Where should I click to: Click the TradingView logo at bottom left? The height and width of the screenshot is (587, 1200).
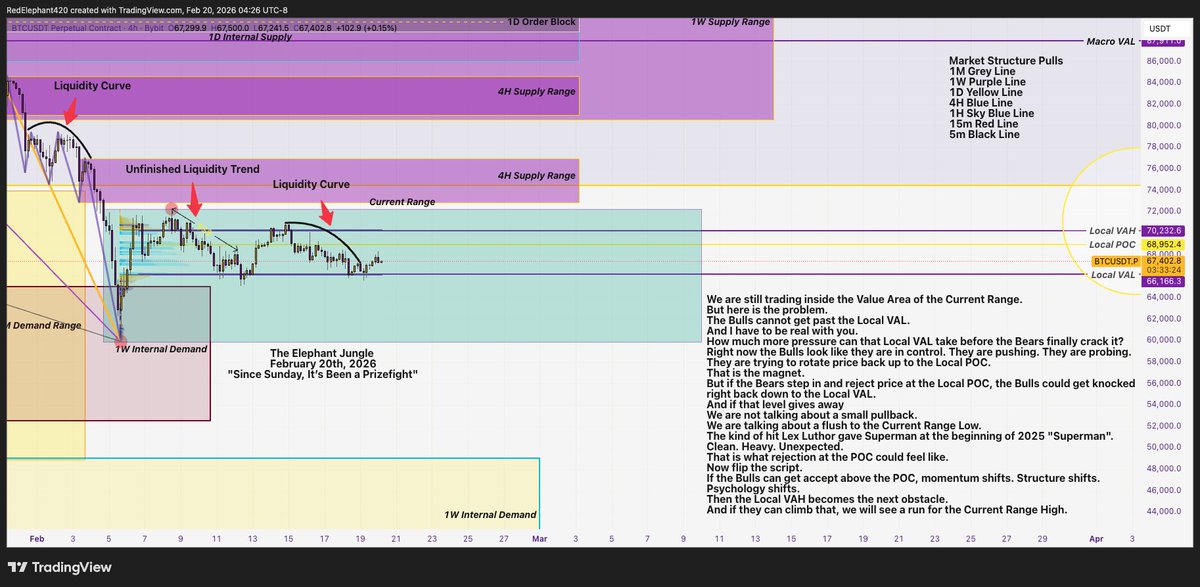pos(59,568)
